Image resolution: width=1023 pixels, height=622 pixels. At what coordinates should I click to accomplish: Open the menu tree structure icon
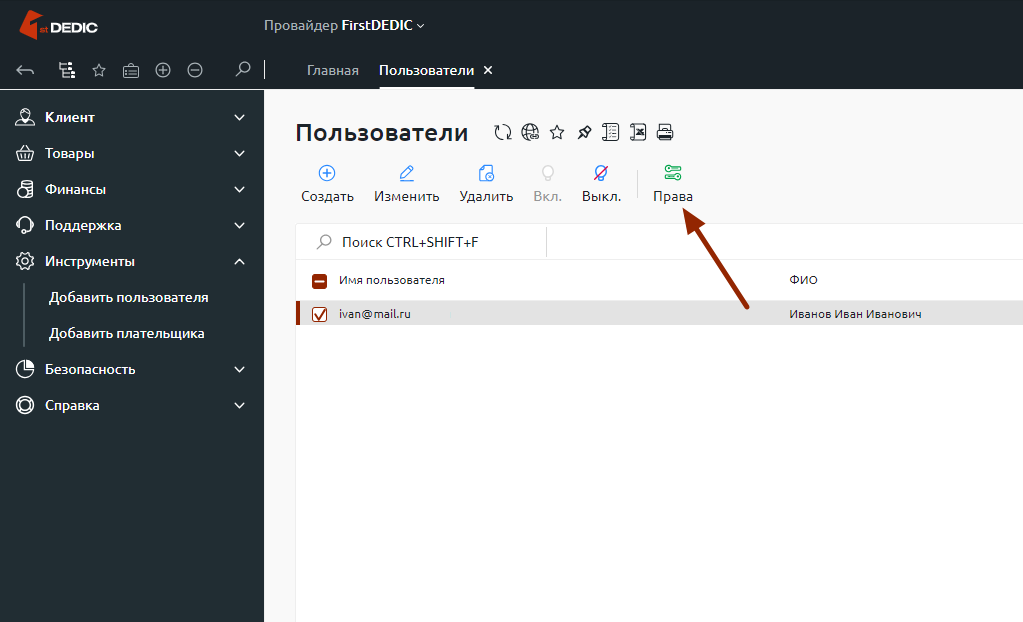pyautogui.click(x=67, y=70)
